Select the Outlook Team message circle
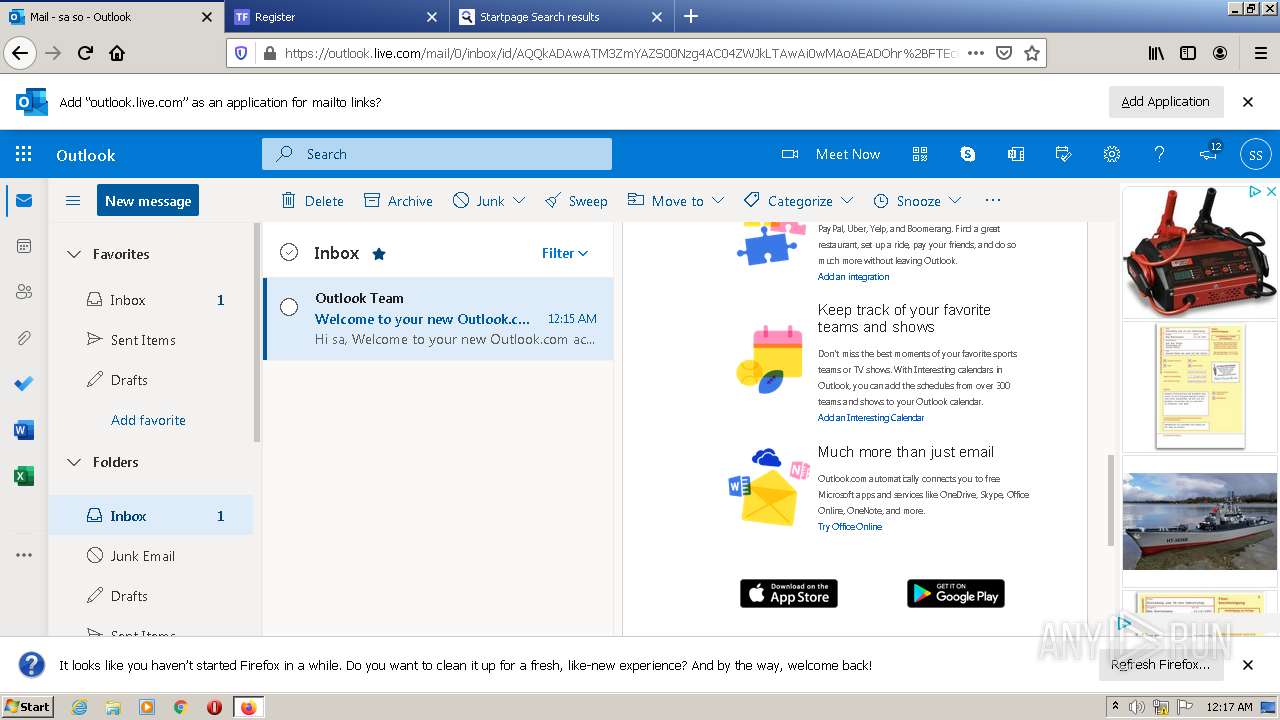 tap(289, 307)
